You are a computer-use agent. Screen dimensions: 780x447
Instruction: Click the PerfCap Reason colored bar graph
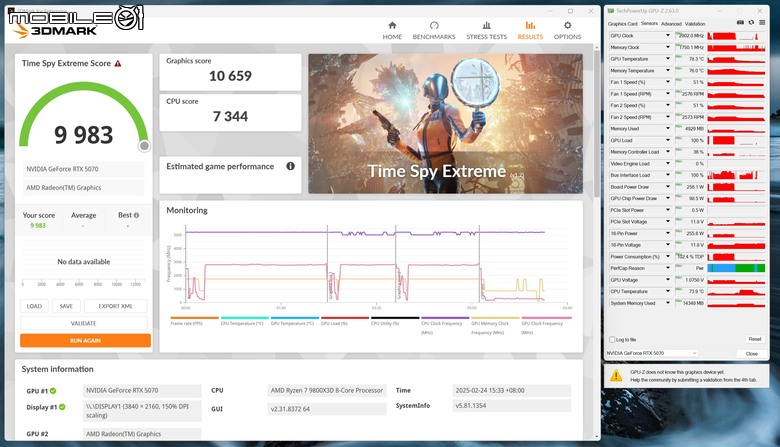pyautogui.click(x=736, y=268)
